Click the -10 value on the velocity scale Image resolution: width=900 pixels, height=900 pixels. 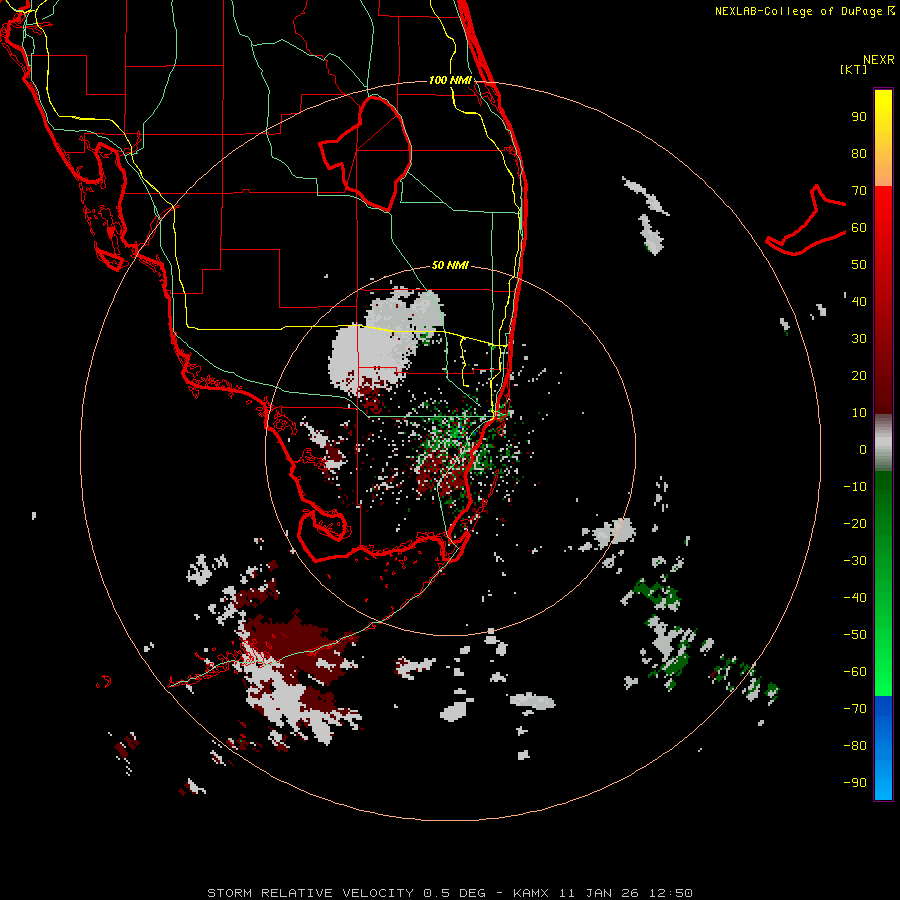[855, 487]
